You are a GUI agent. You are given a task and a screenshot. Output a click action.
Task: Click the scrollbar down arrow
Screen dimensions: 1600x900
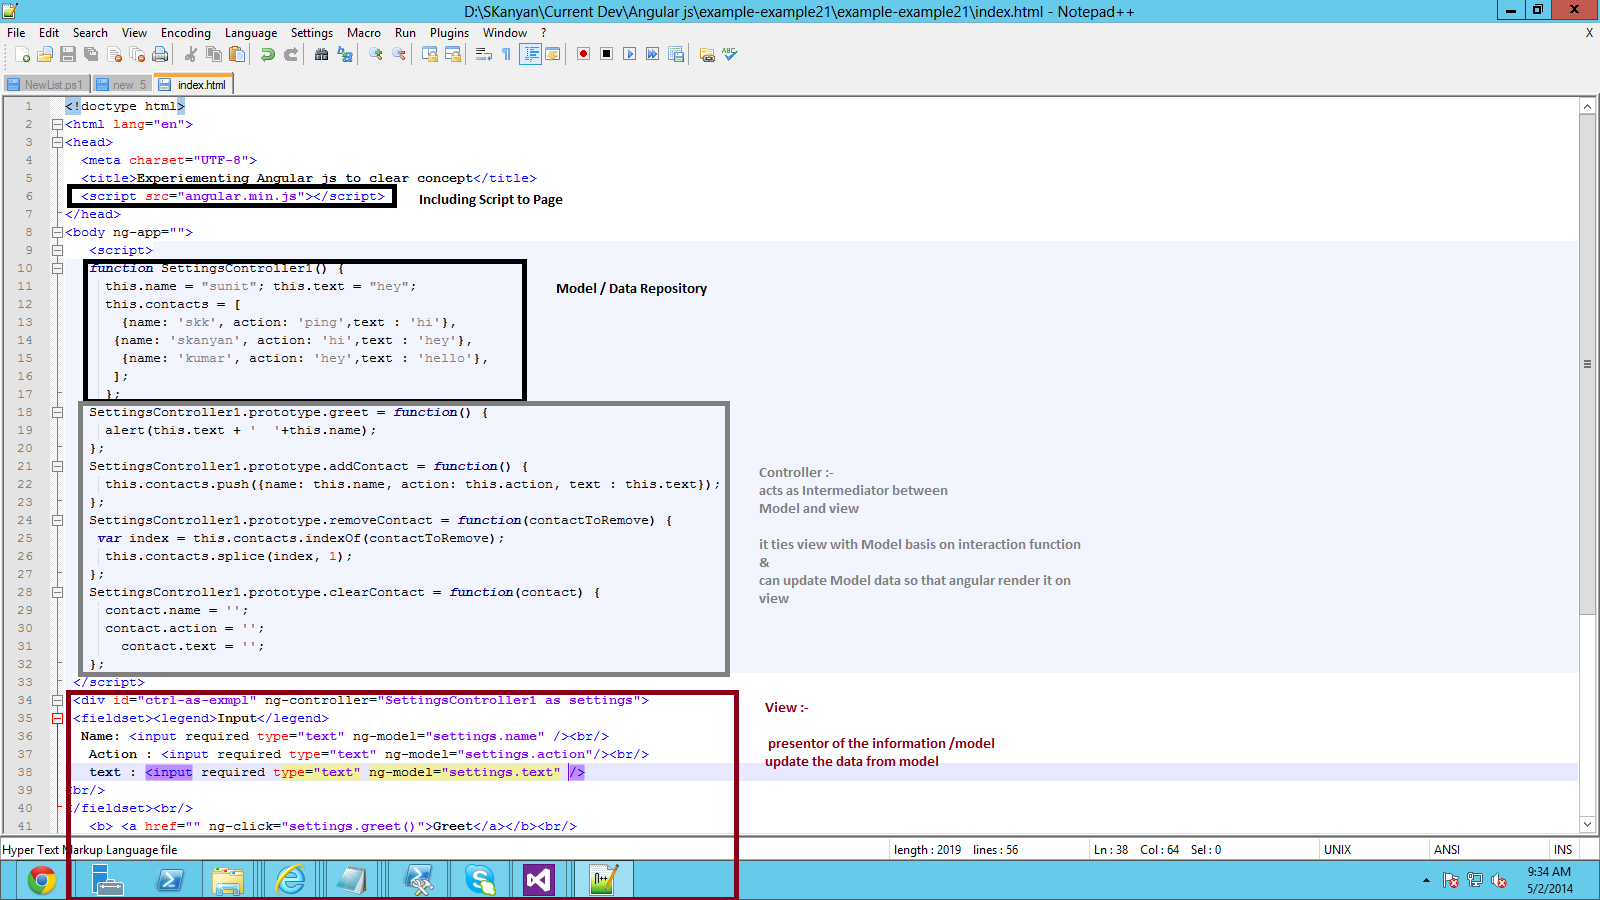[1587, 825]
